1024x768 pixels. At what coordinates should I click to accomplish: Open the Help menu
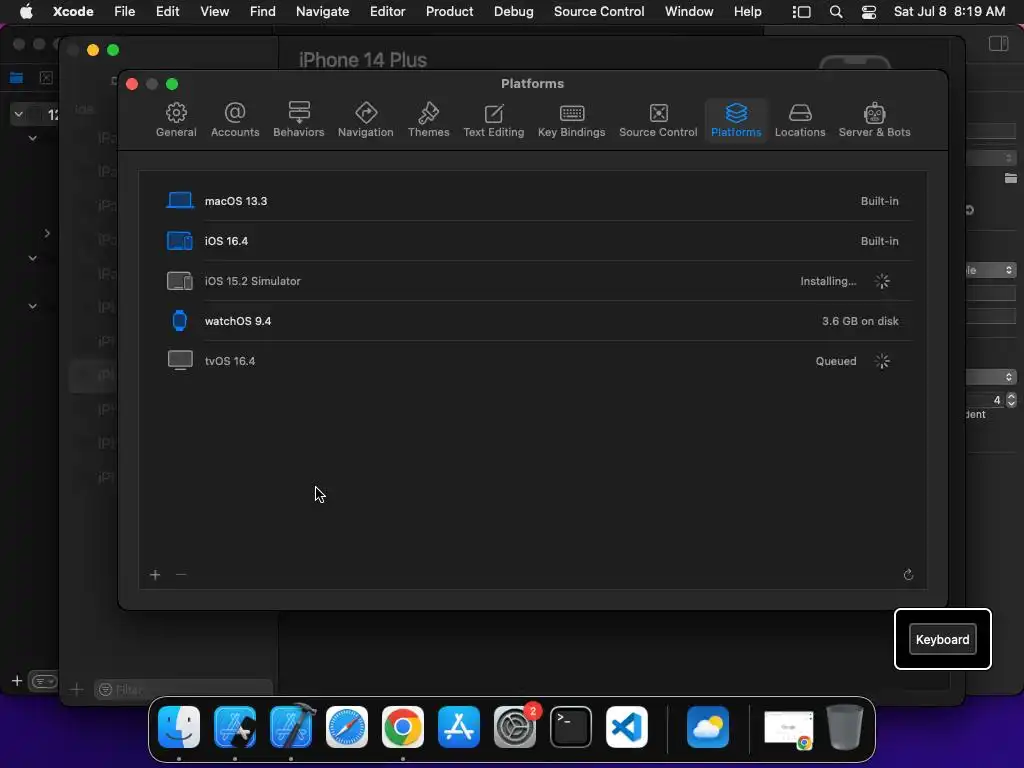pos(747,12)
